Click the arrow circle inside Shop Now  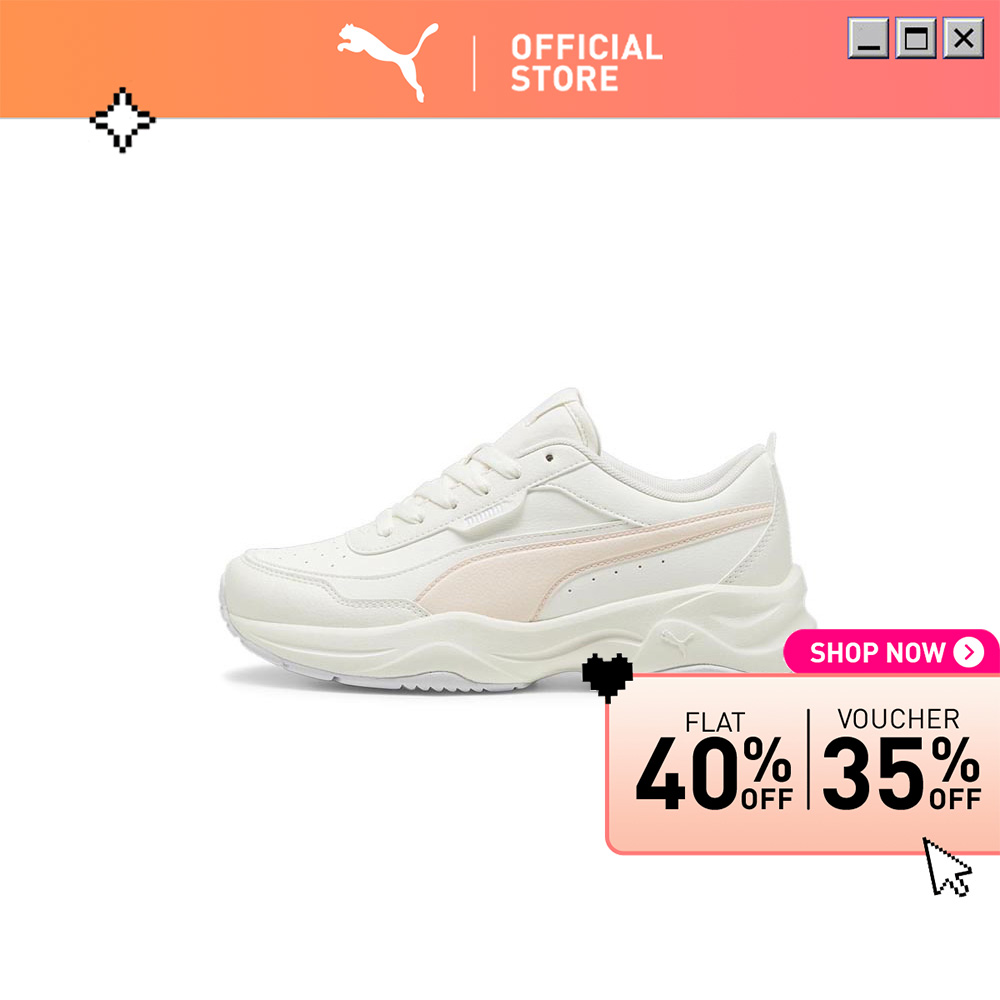[969, 652]
